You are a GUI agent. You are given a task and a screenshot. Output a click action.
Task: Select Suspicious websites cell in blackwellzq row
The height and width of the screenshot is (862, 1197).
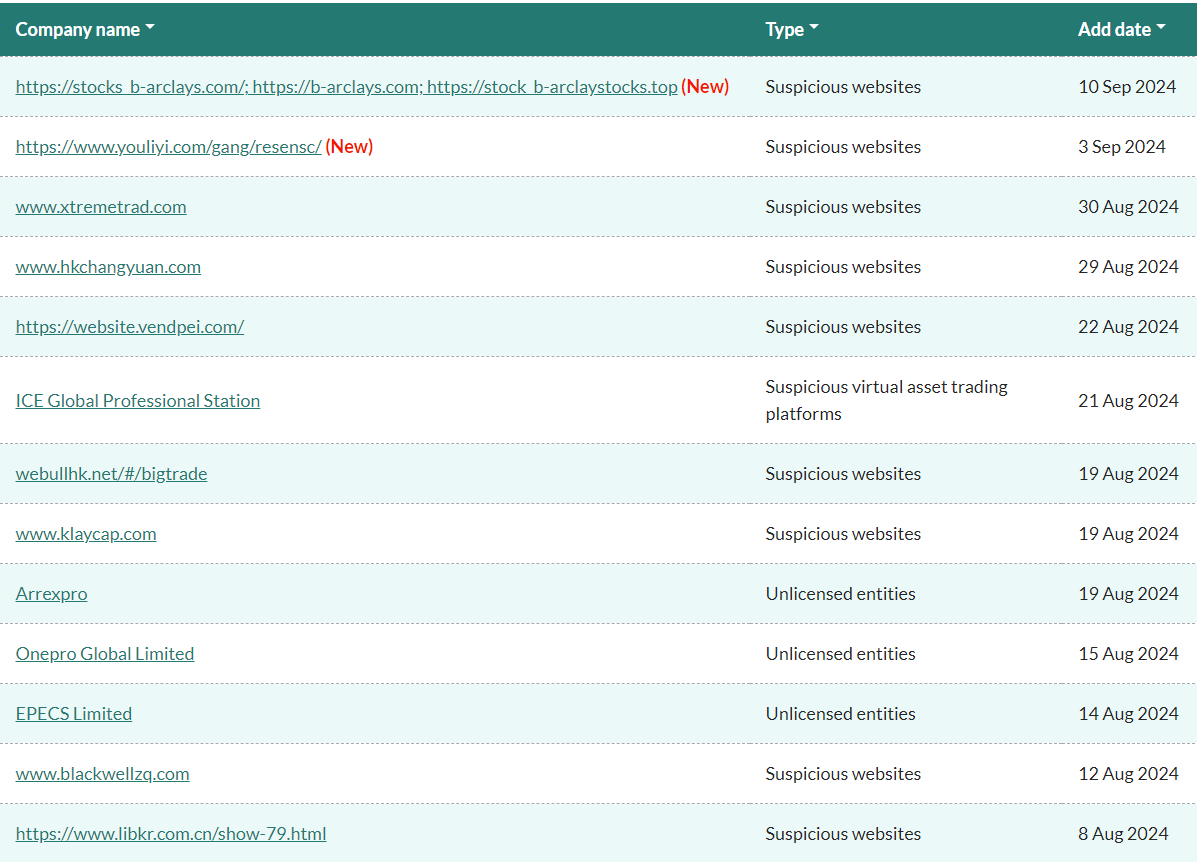(x=844, y=773)
